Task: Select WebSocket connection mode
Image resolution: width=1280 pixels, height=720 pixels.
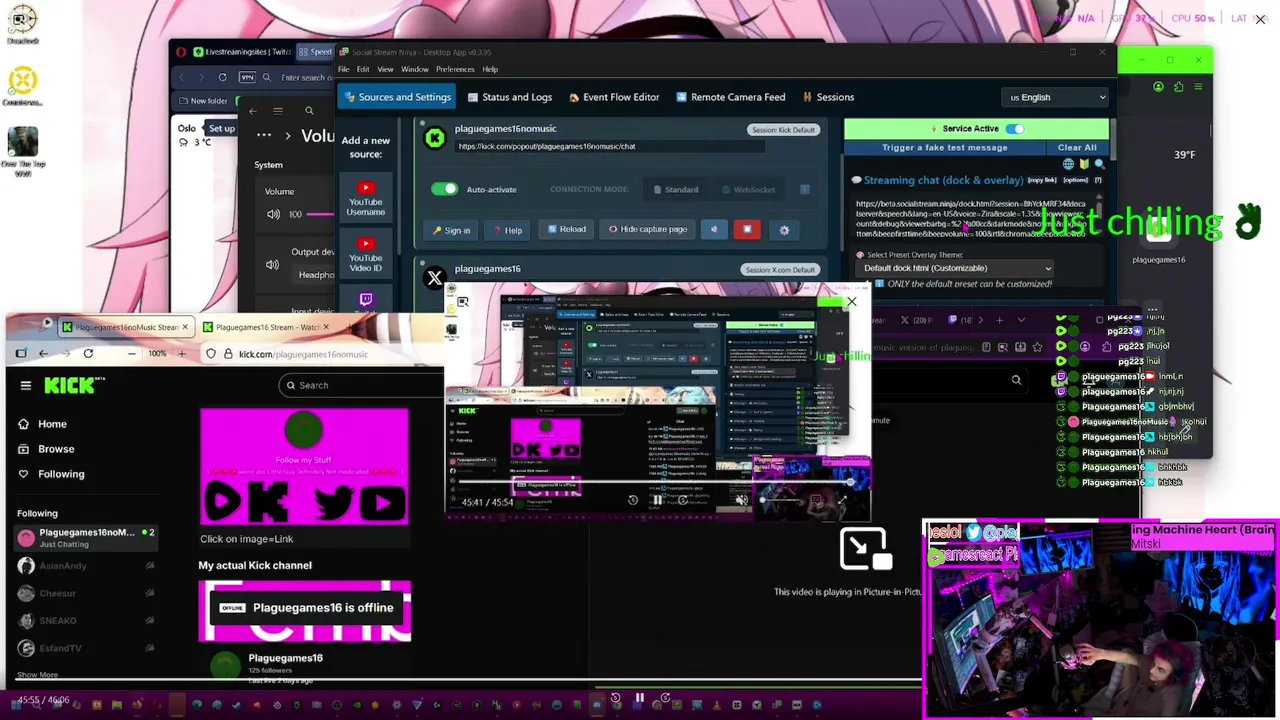Action: coord(749,189)
